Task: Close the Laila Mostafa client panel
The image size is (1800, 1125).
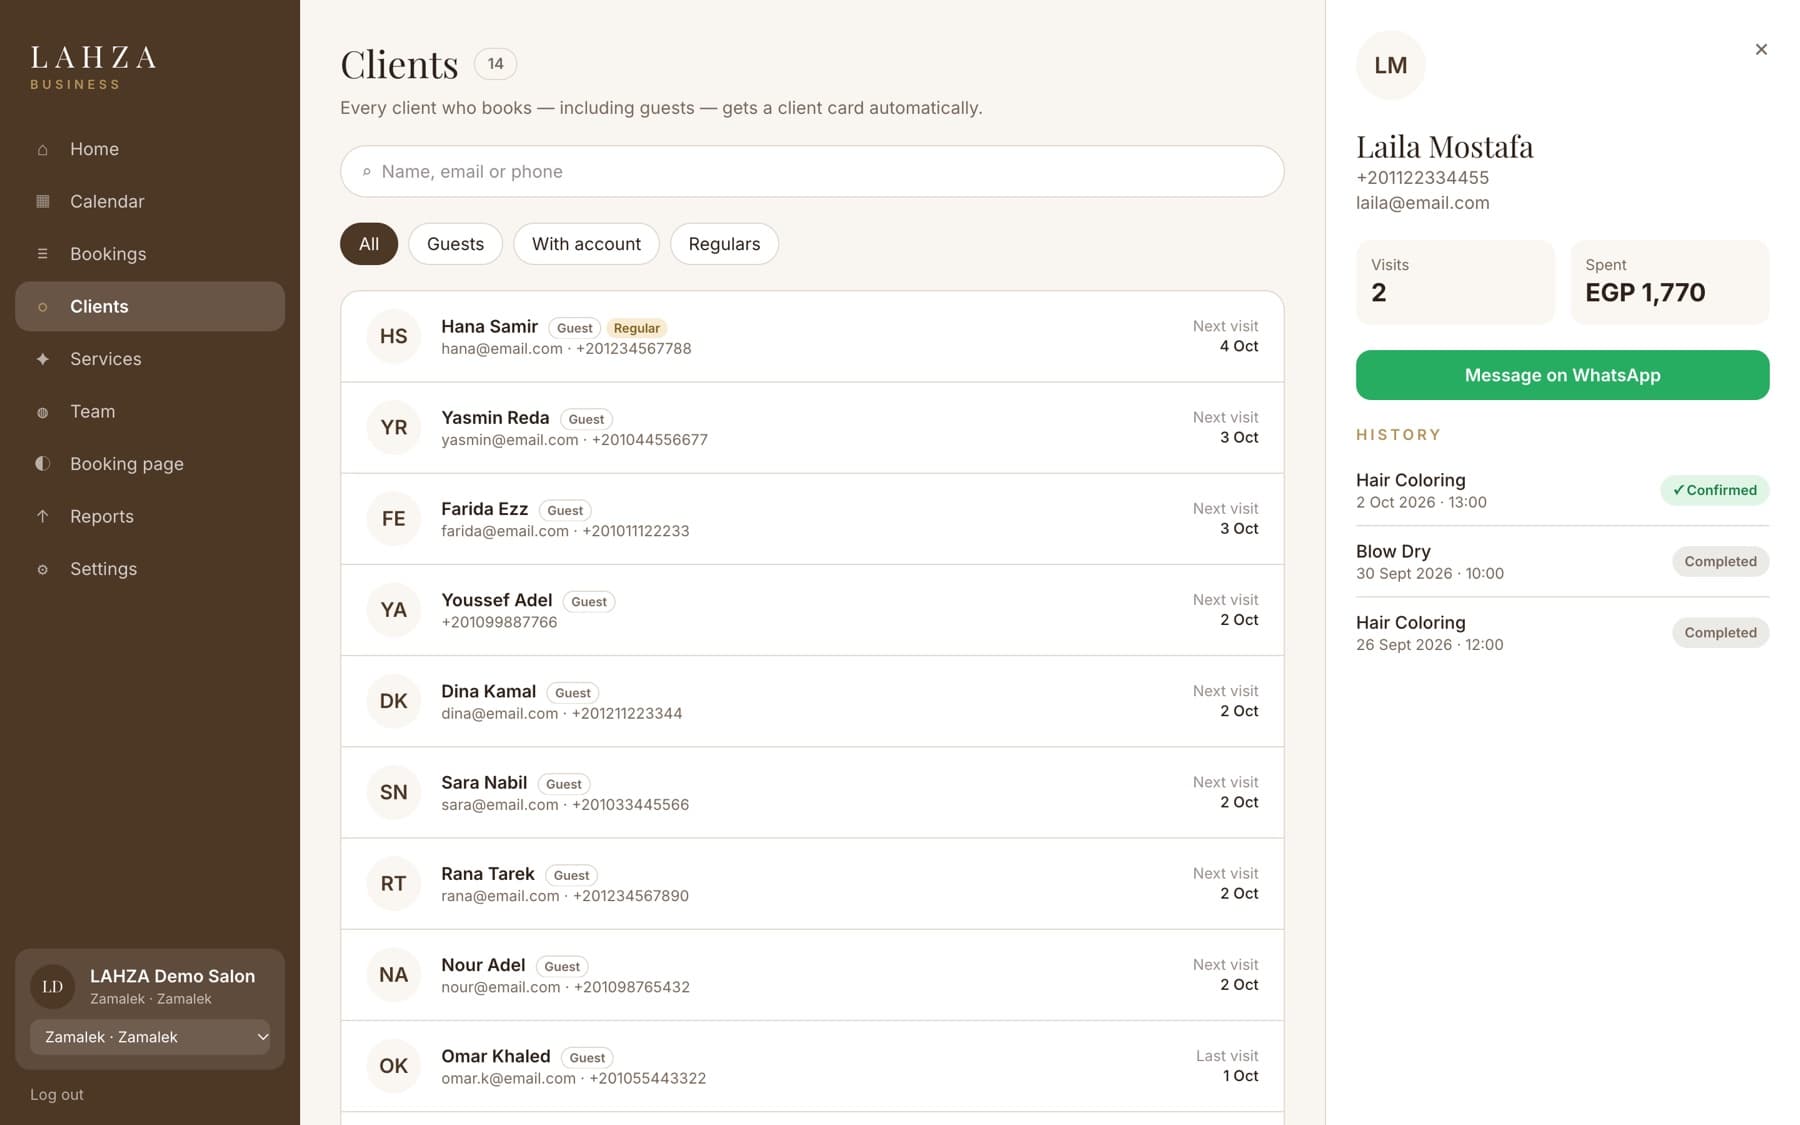Action: pos(1761,49)
